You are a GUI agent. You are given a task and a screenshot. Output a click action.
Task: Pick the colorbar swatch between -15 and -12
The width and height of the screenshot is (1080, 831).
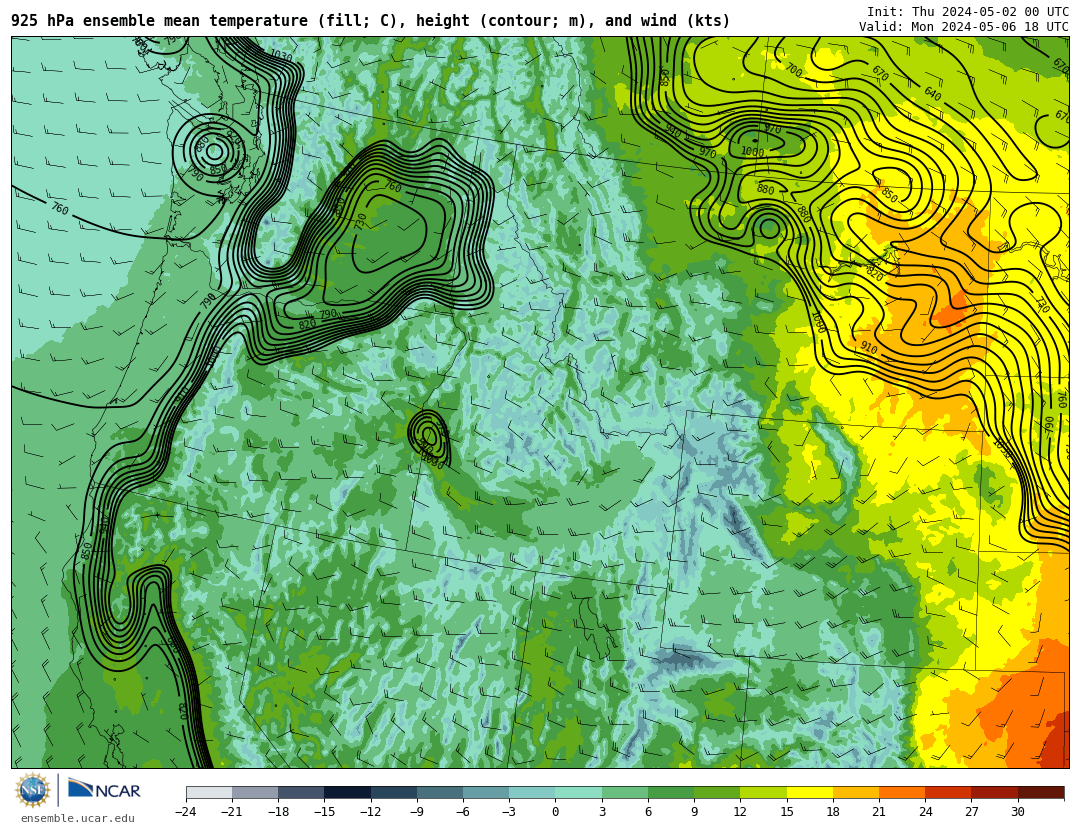coord(348,792)
